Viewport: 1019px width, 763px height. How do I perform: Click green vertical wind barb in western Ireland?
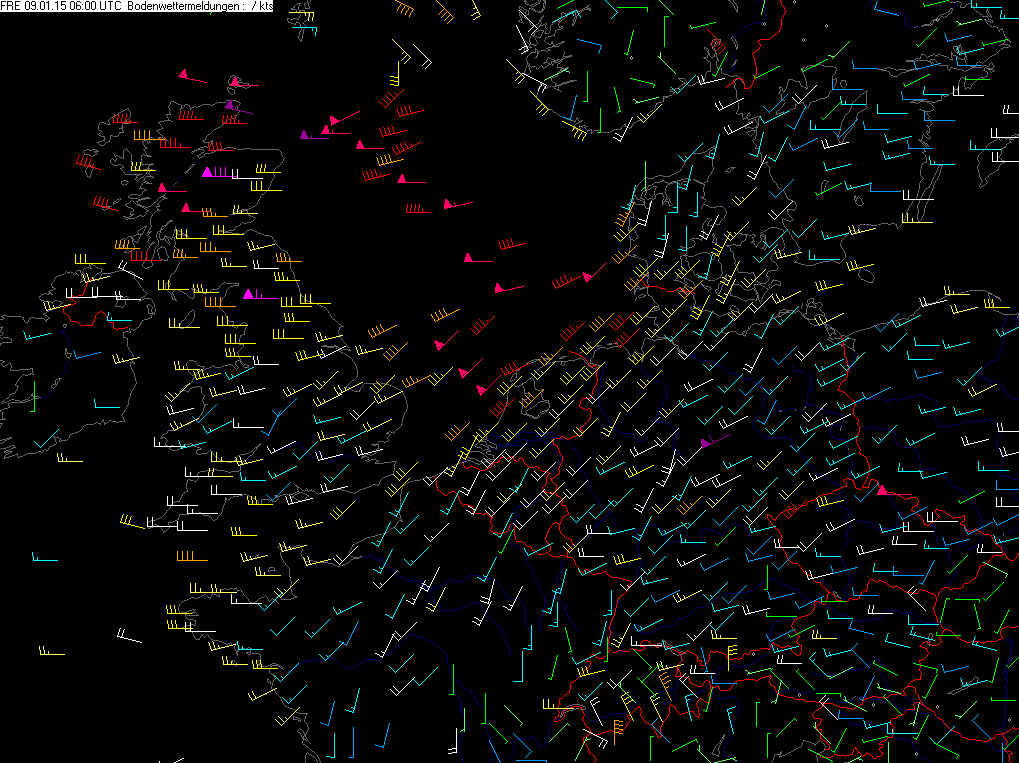32,396
